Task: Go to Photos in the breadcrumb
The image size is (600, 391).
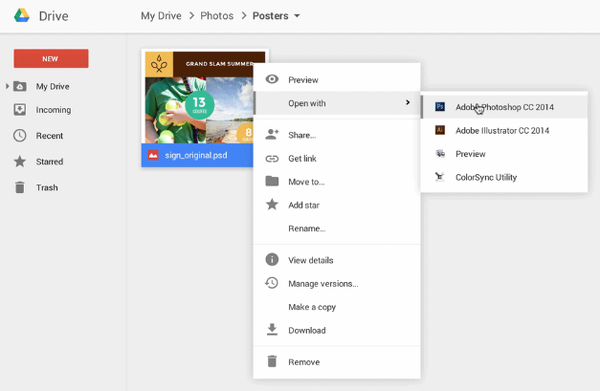Action: pos(217,16)
